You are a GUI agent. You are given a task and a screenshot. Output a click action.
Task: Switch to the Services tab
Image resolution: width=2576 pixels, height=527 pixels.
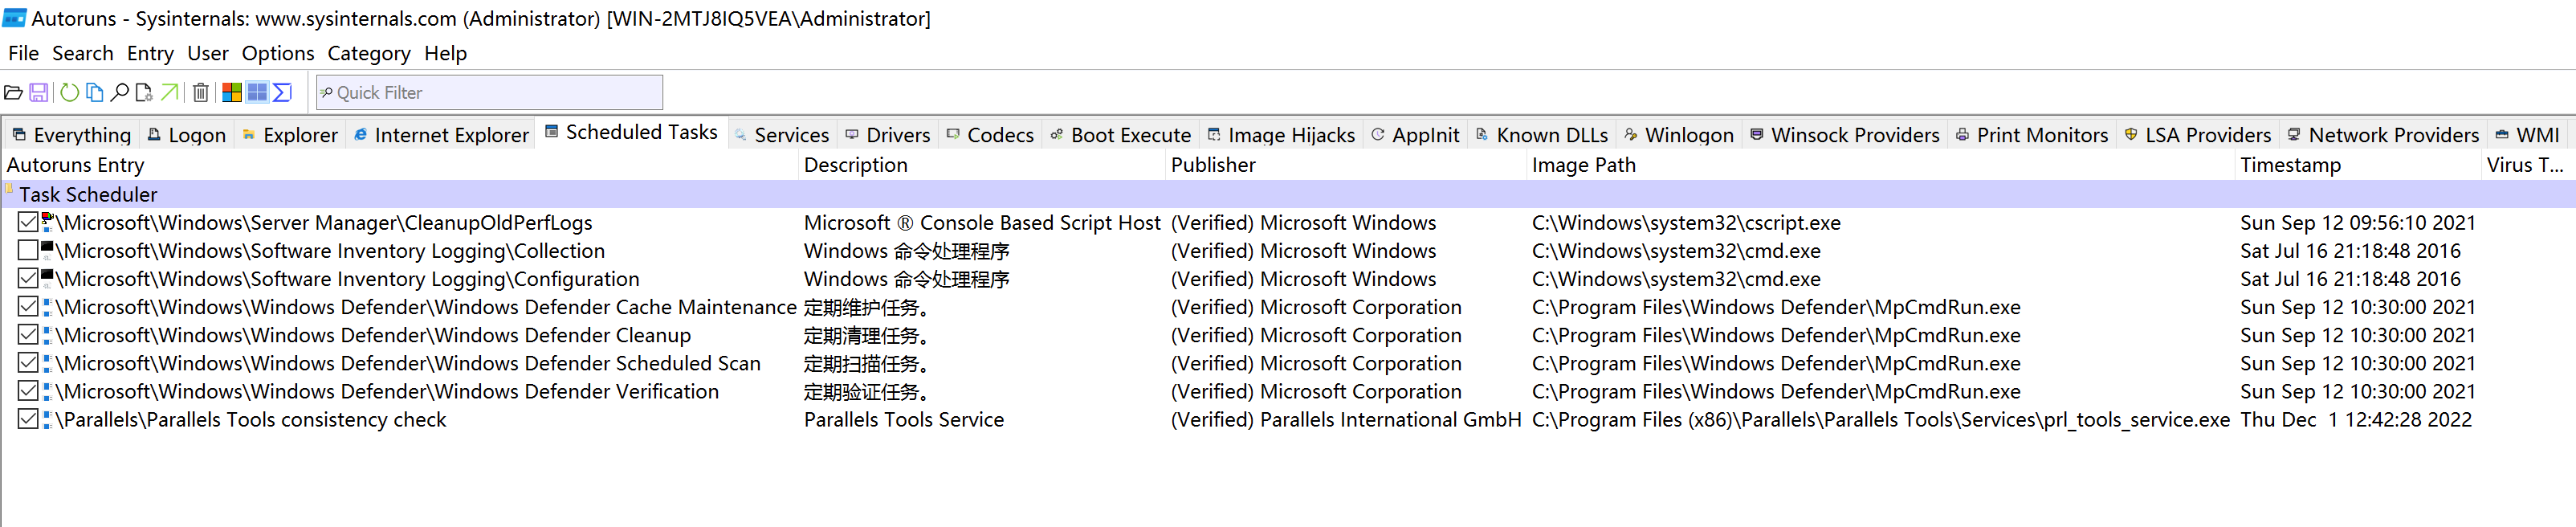pos(790,135)
